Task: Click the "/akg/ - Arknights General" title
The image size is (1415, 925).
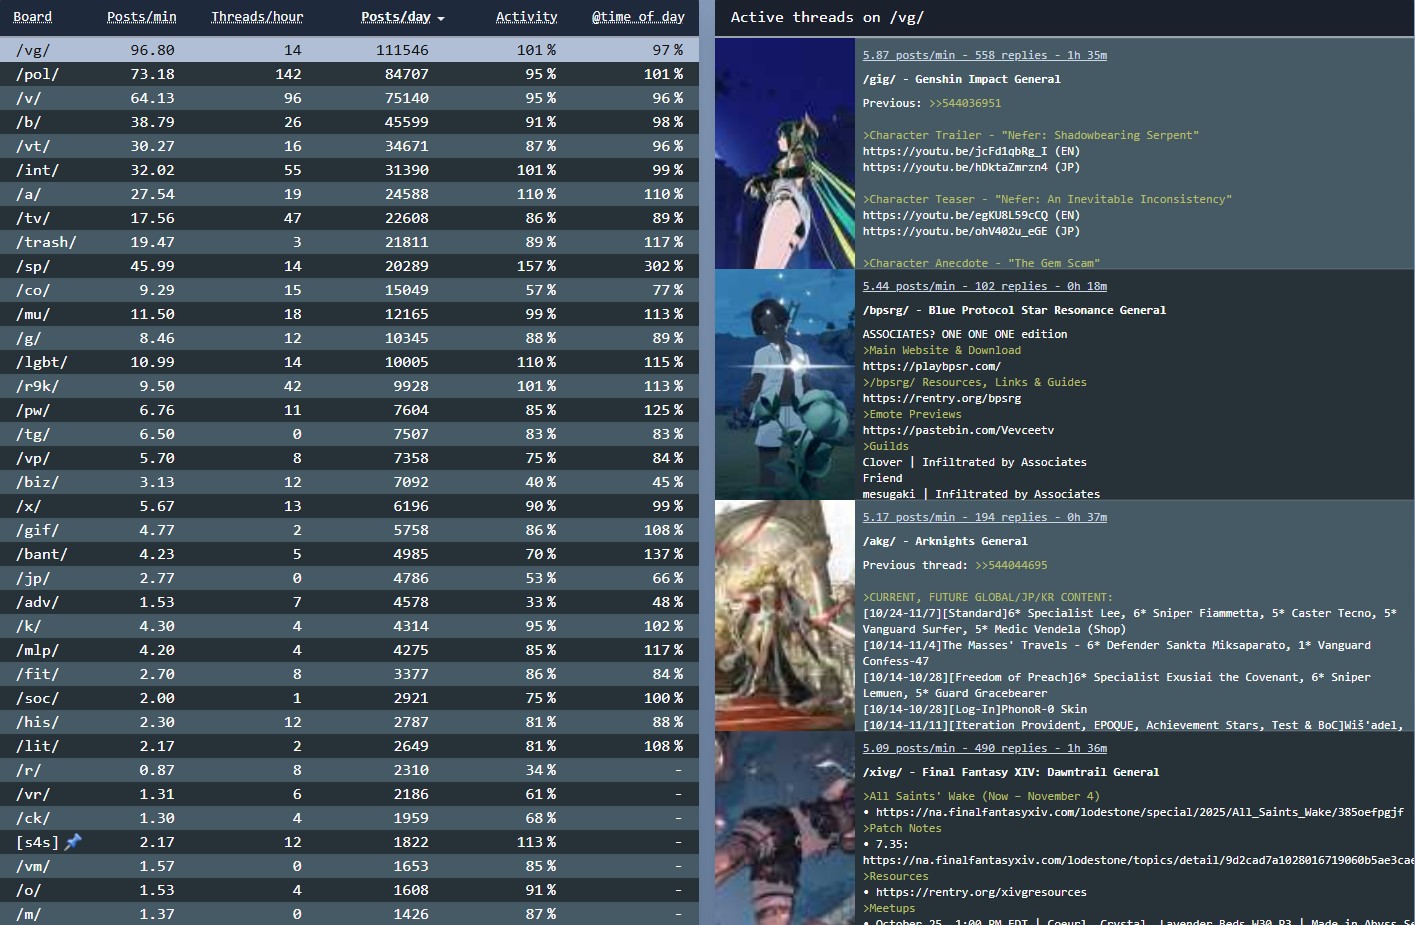Action: [945, 541]
